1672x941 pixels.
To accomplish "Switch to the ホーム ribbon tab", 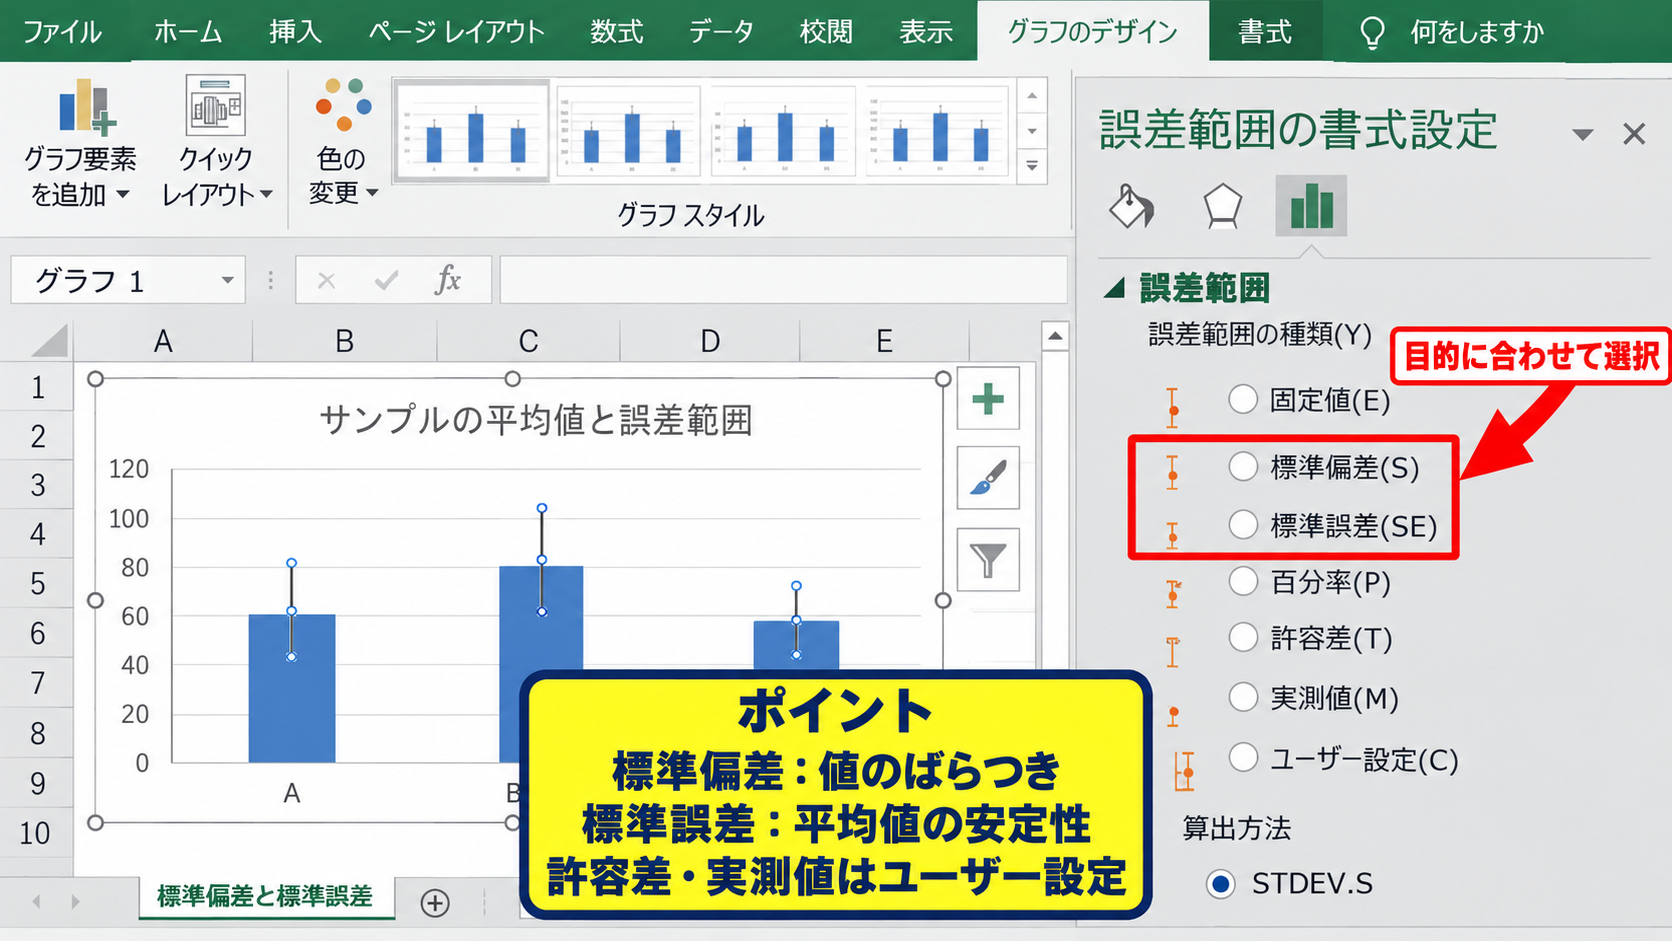I will point(188,32).
